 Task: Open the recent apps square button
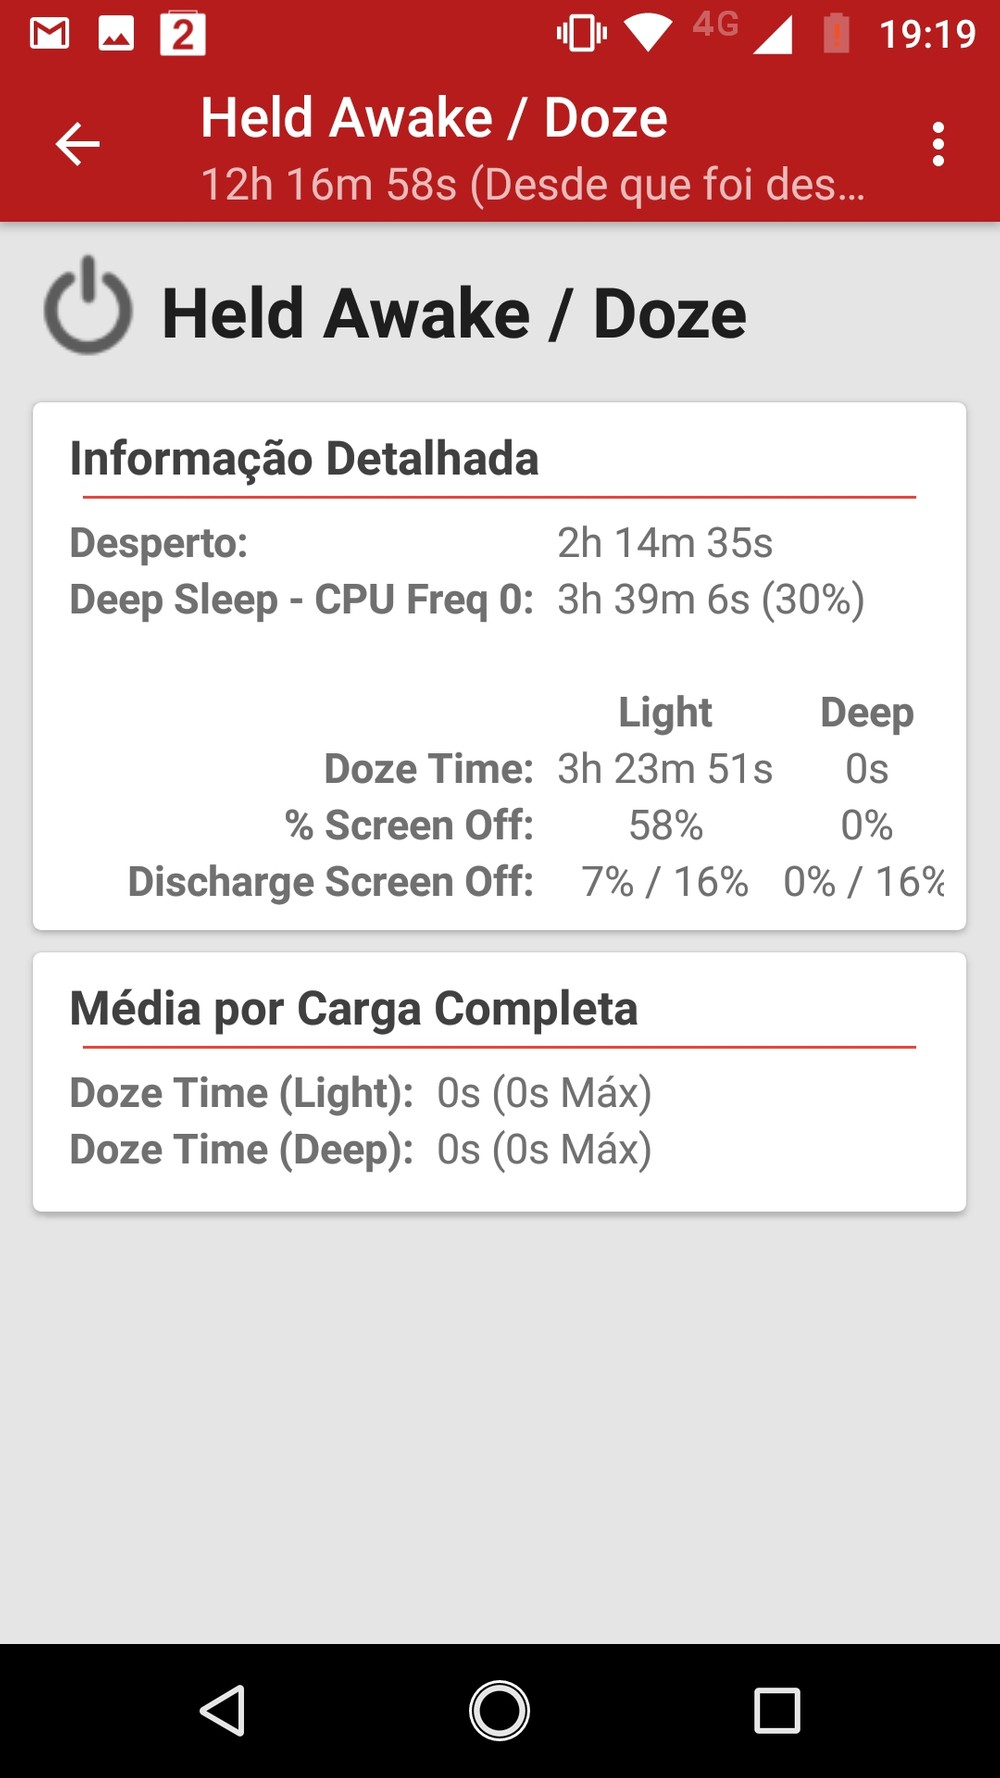[777, 1710]
